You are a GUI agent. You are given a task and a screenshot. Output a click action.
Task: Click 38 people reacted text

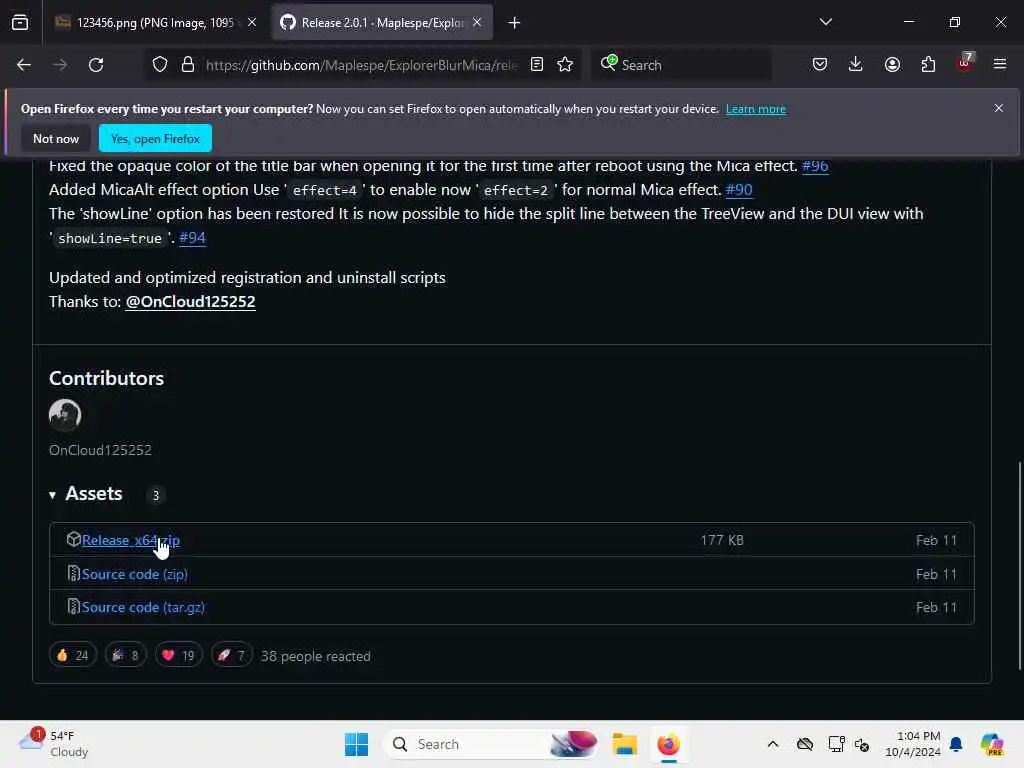point(316,656)
